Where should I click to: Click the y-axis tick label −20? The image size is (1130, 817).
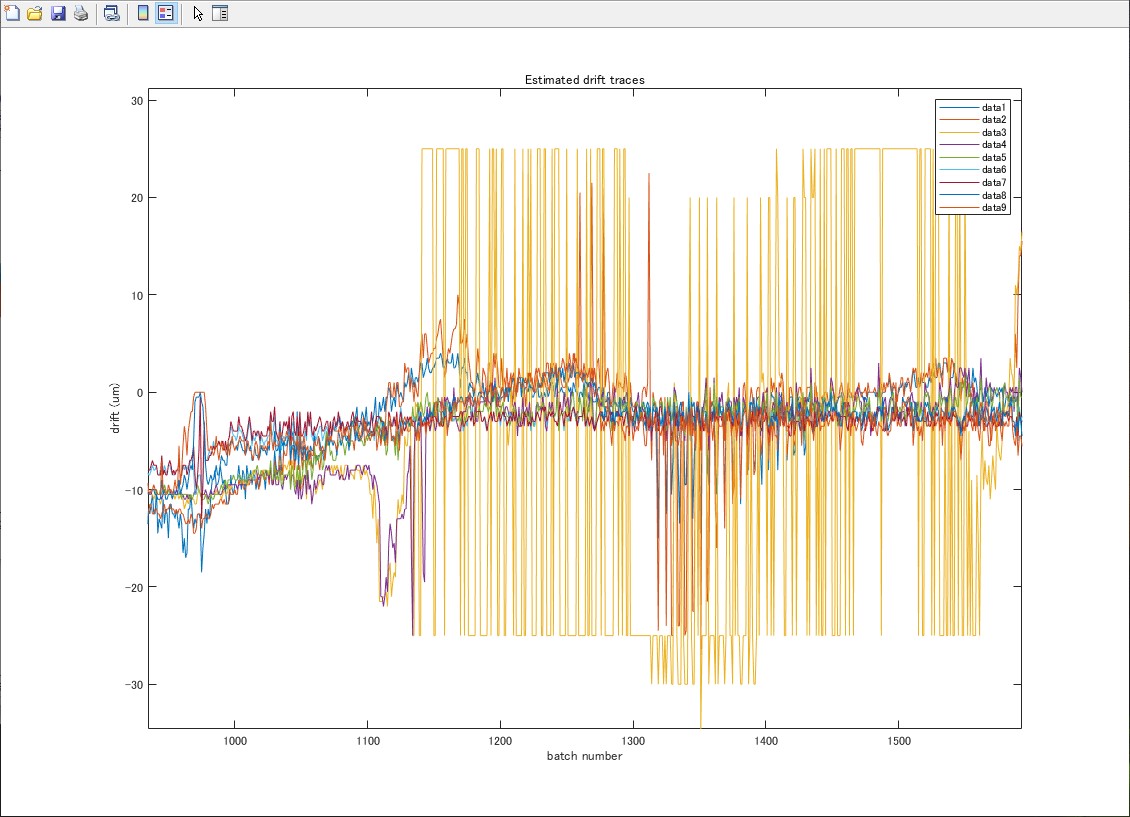[134, 588]
